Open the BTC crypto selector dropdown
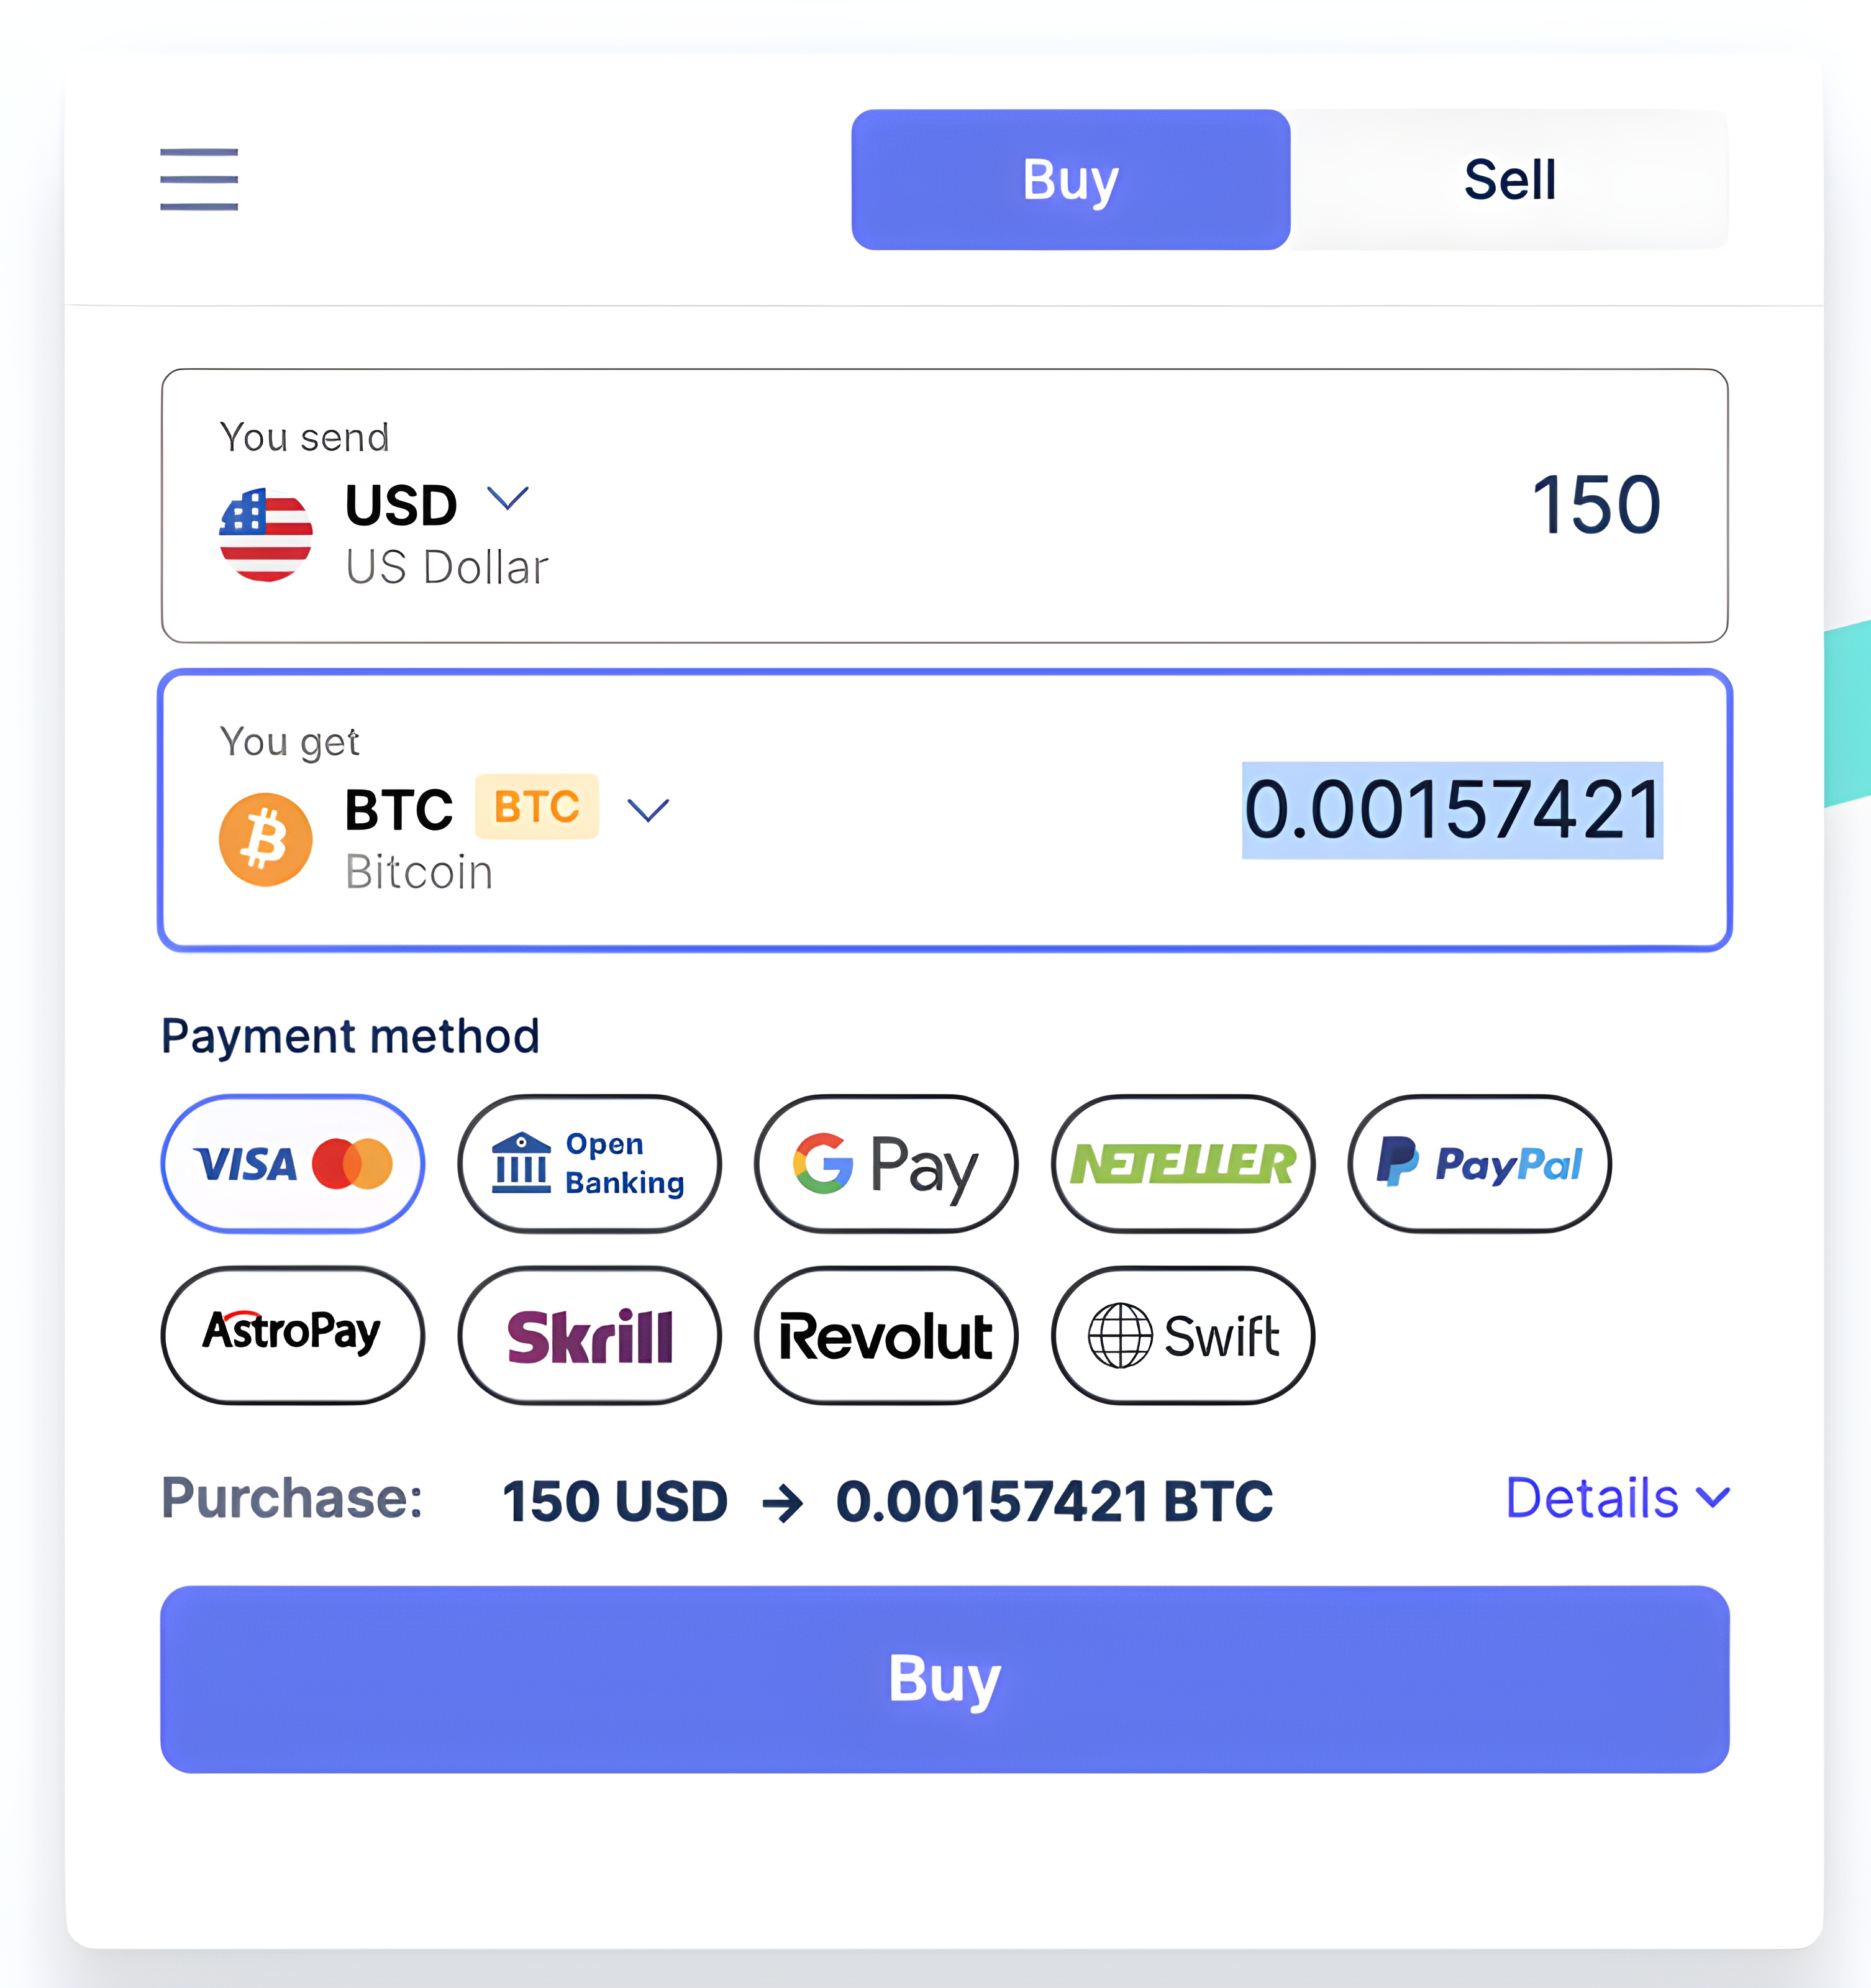This screenshot has width=1871, height=1988. [x=647, y=809]
